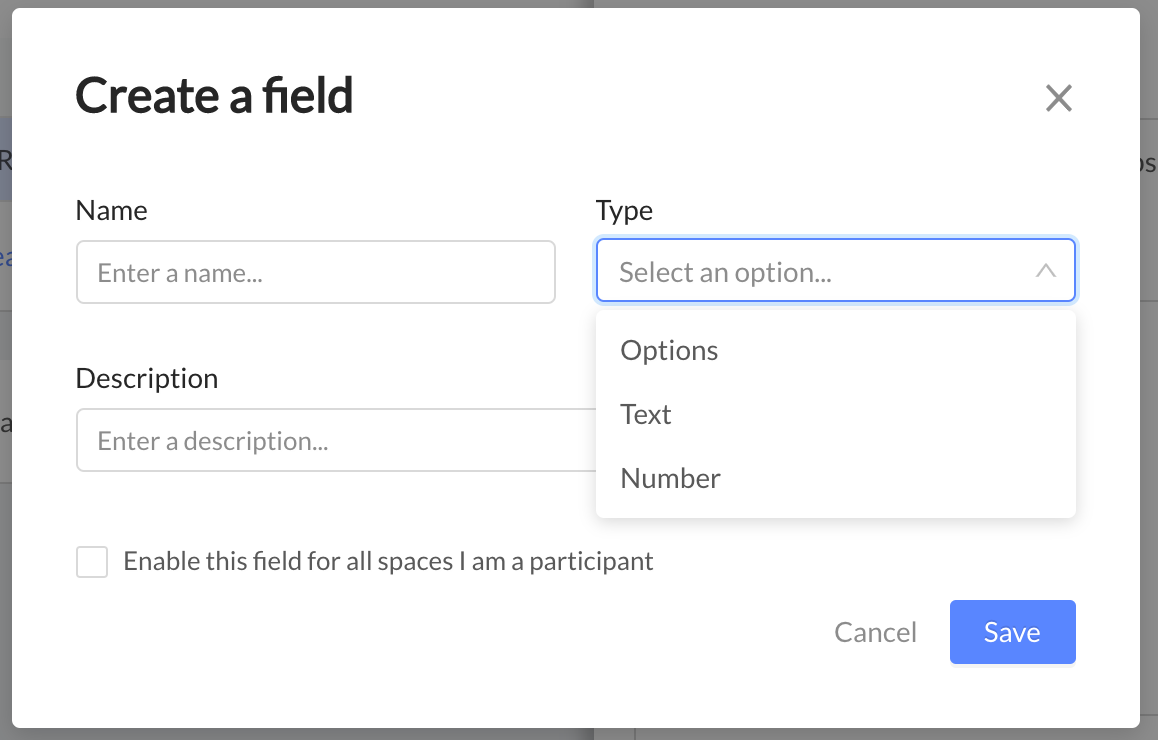The height and width of the screenshot is (740, 1158).
Task: Choose Options from the Type list
Action: (669, 351)
